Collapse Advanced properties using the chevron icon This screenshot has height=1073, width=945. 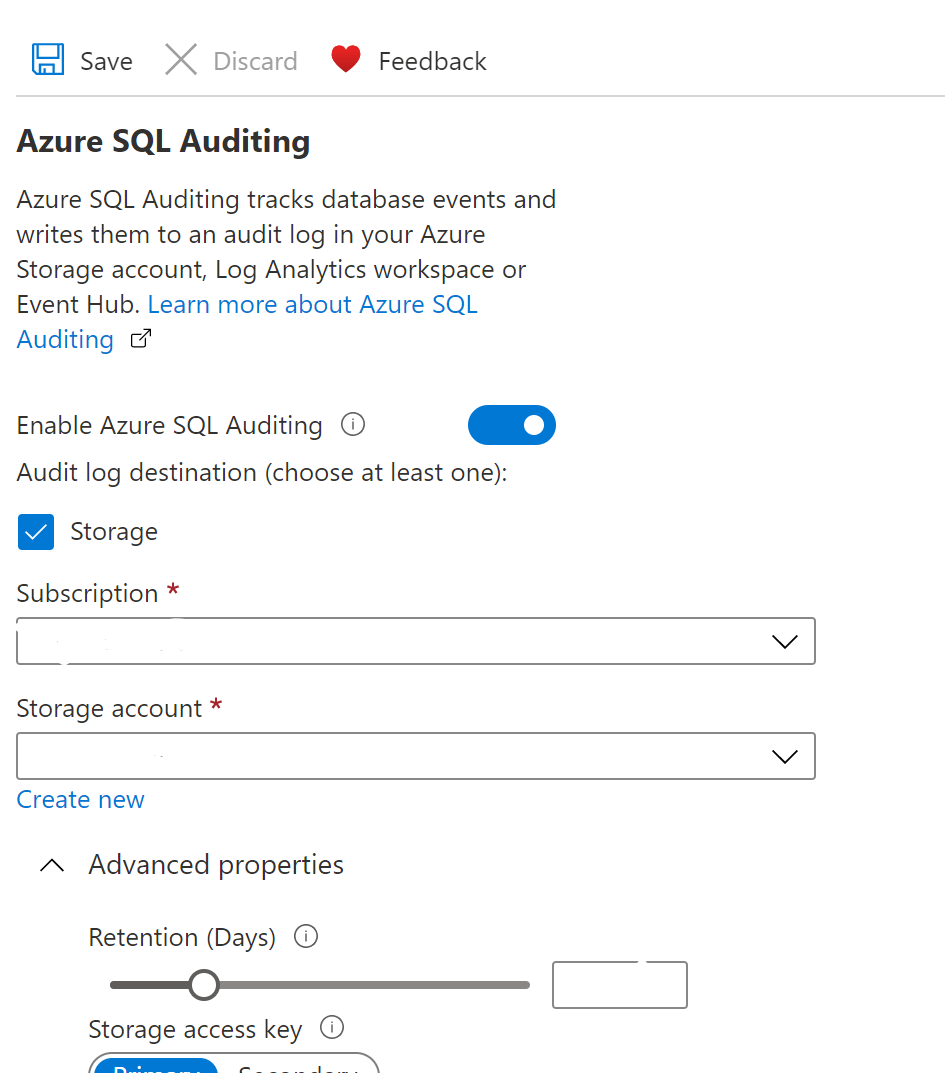52,865
